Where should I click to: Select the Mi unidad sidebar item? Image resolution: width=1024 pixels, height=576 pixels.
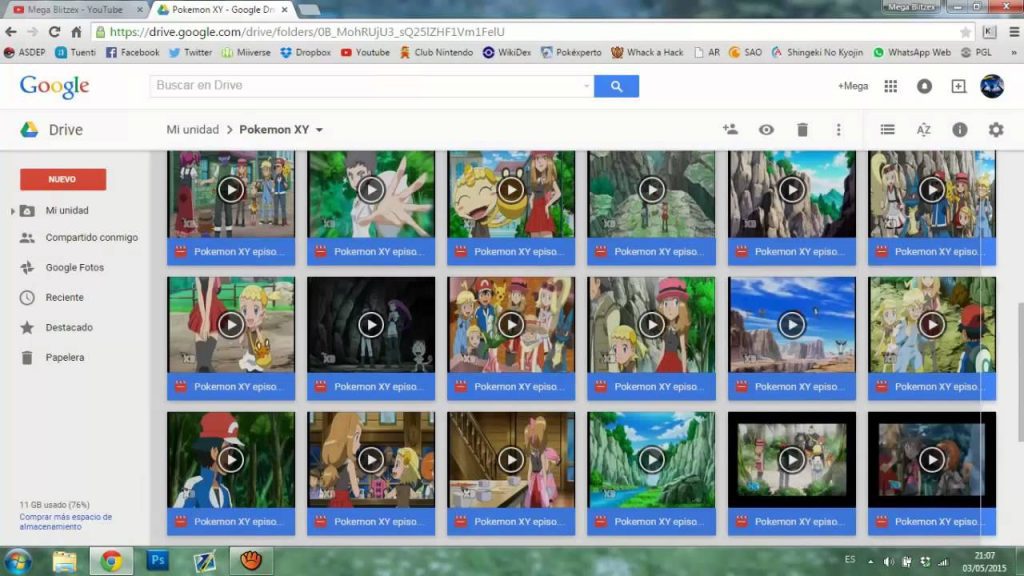point(67,210)
